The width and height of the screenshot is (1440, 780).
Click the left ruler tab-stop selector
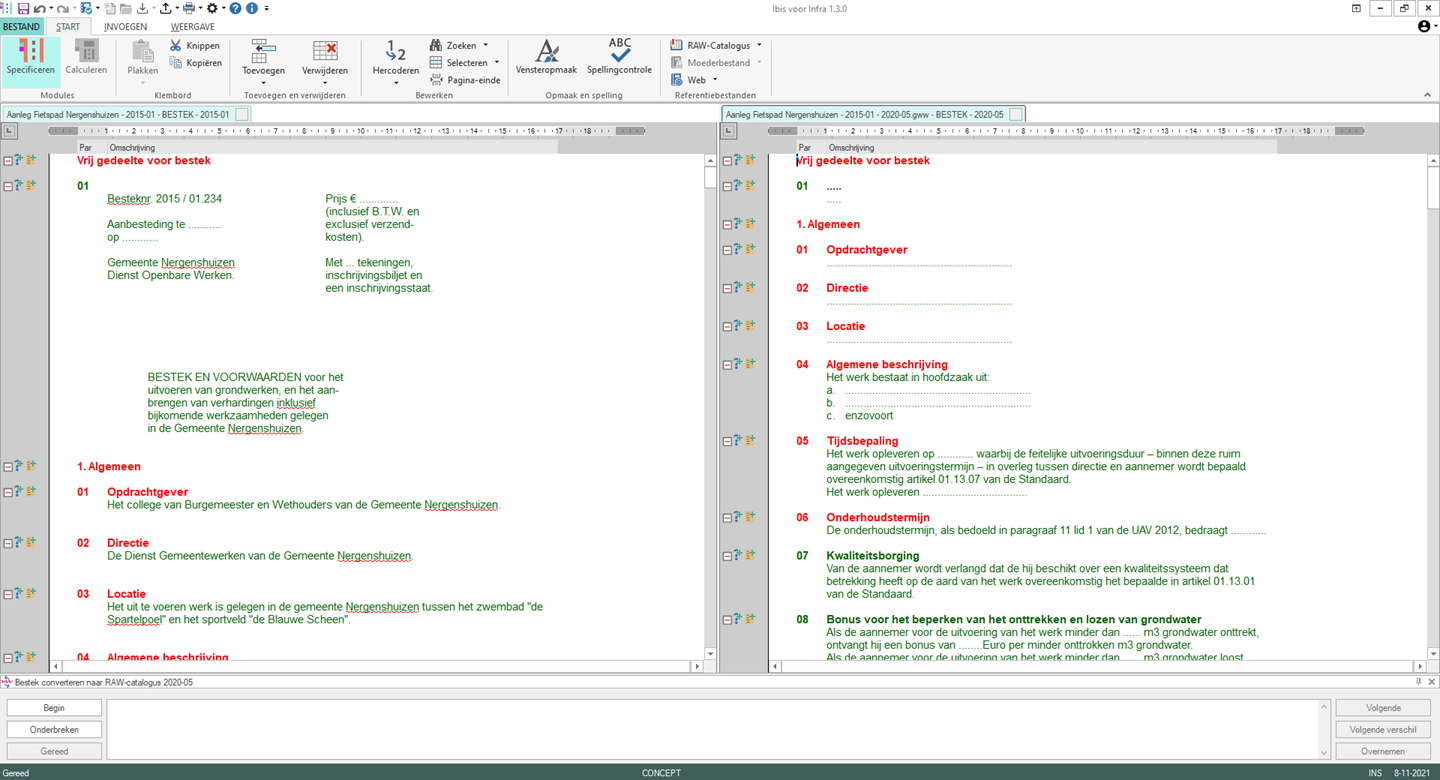pos(9,131)
